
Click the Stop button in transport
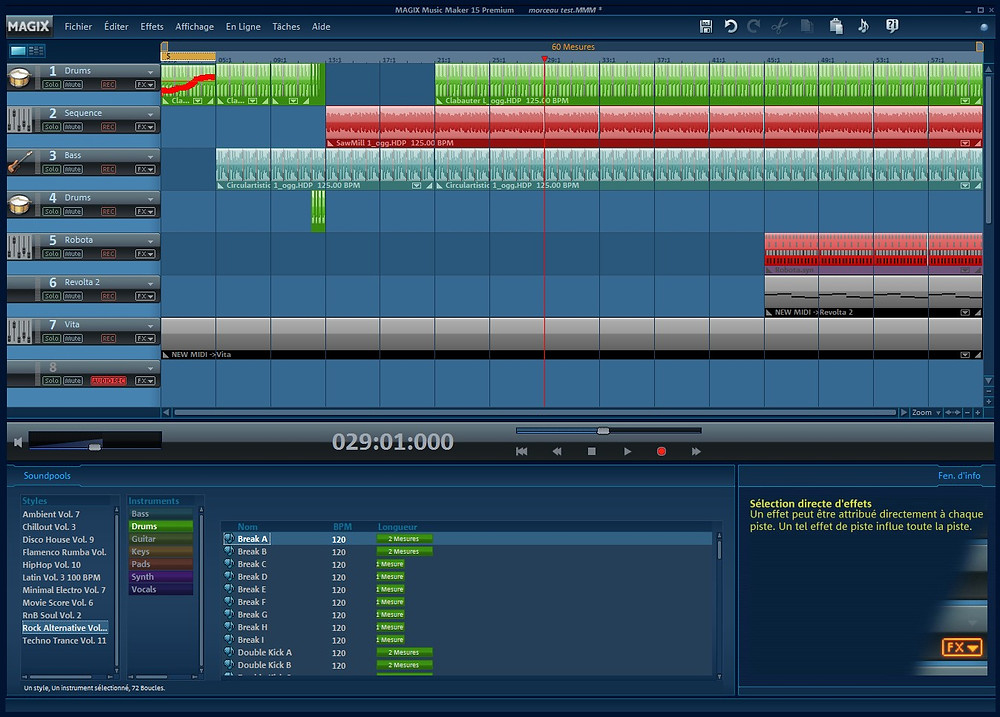click(592, 452)
